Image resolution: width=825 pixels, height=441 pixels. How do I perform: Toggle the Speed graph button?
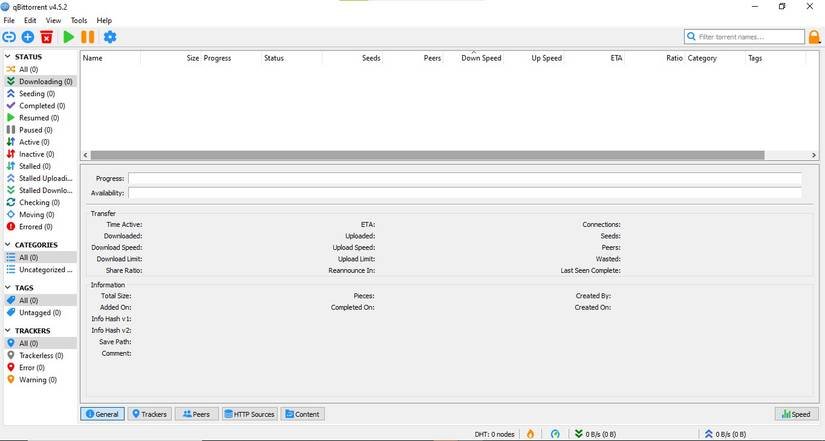click(x=796, y=414)
